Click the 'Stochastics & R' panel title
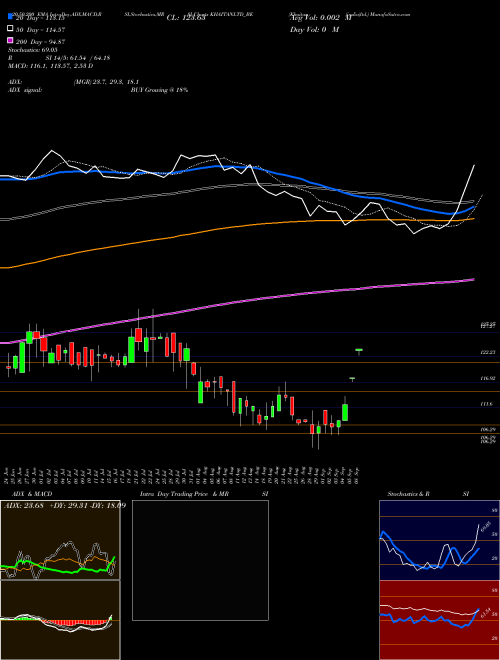Image resolution: width=500 pixels, height=660 pixels. click(409, 494)
